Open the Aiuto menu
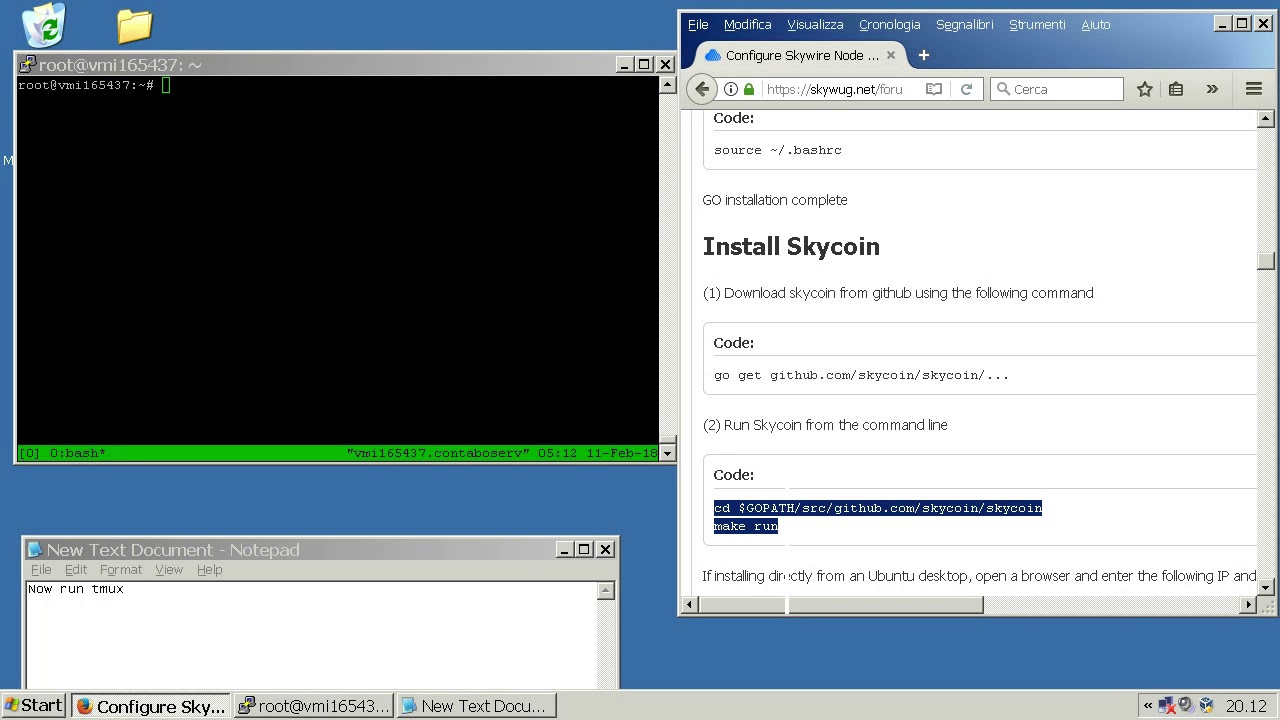Viewport: 1280px width, 720px height. [1096, 25]
